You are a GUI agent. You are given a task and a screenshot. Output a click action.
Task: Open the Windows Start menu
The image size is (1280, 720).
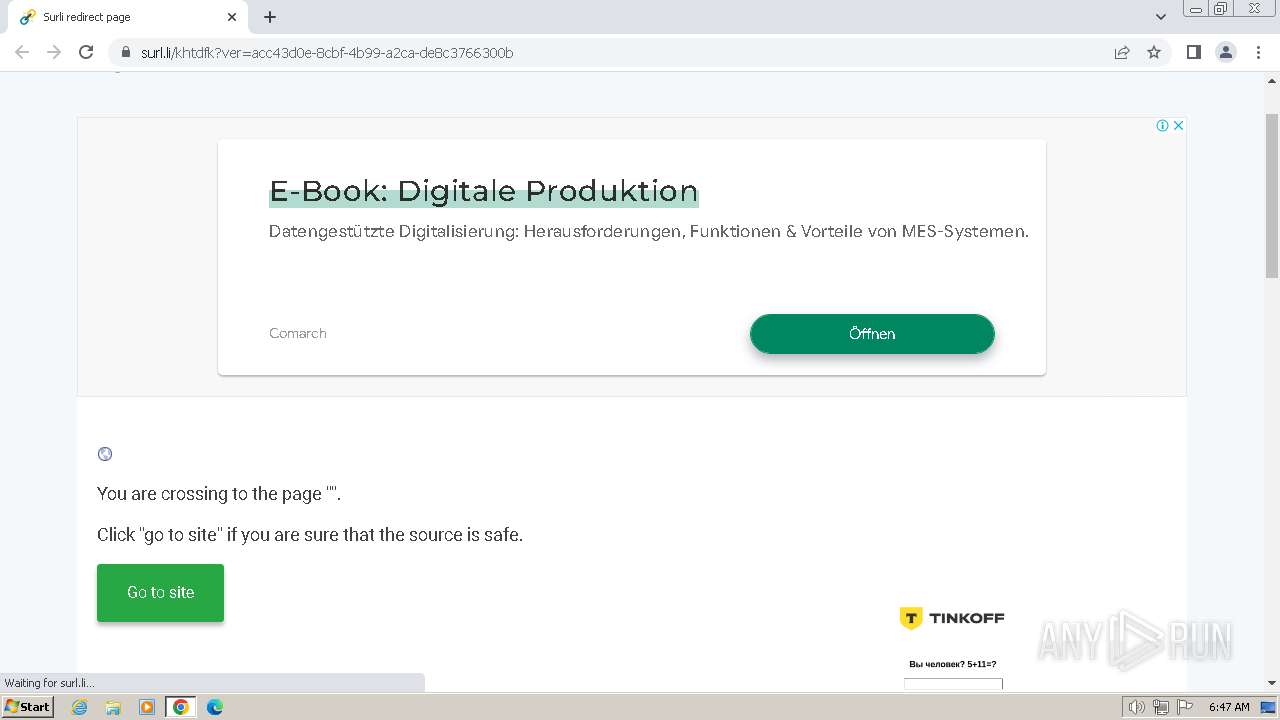pos(27,707)
